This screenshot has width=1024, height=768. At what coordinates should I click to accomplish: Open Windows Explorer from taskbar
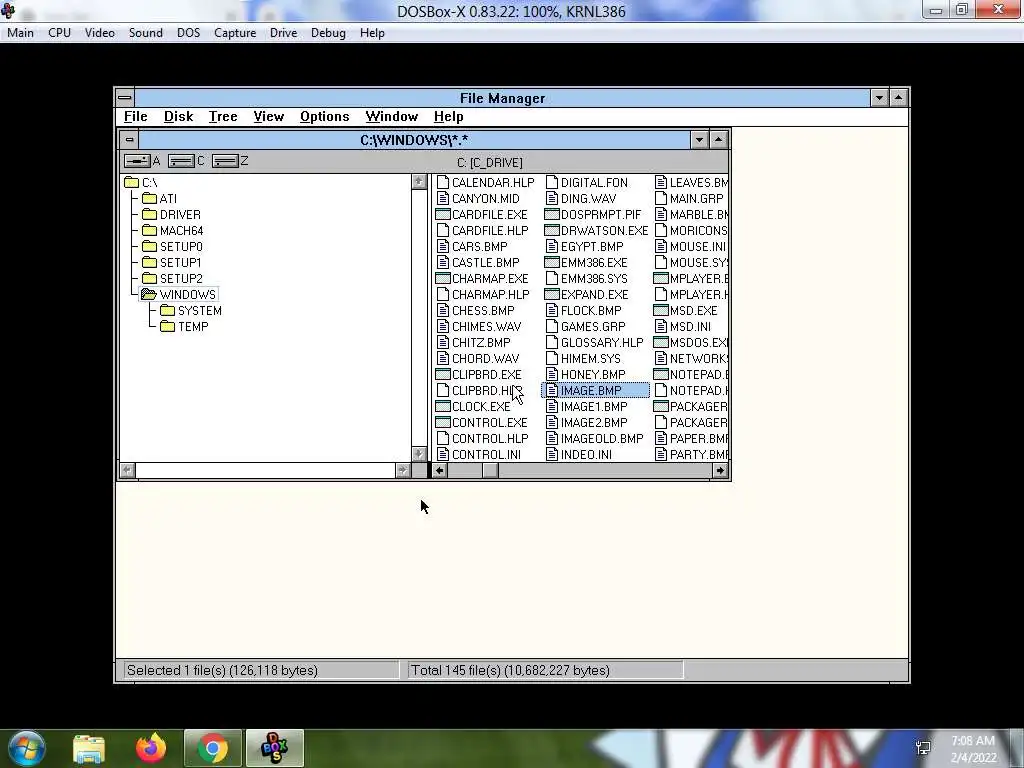pyautogui.click(x=89, y=748)
